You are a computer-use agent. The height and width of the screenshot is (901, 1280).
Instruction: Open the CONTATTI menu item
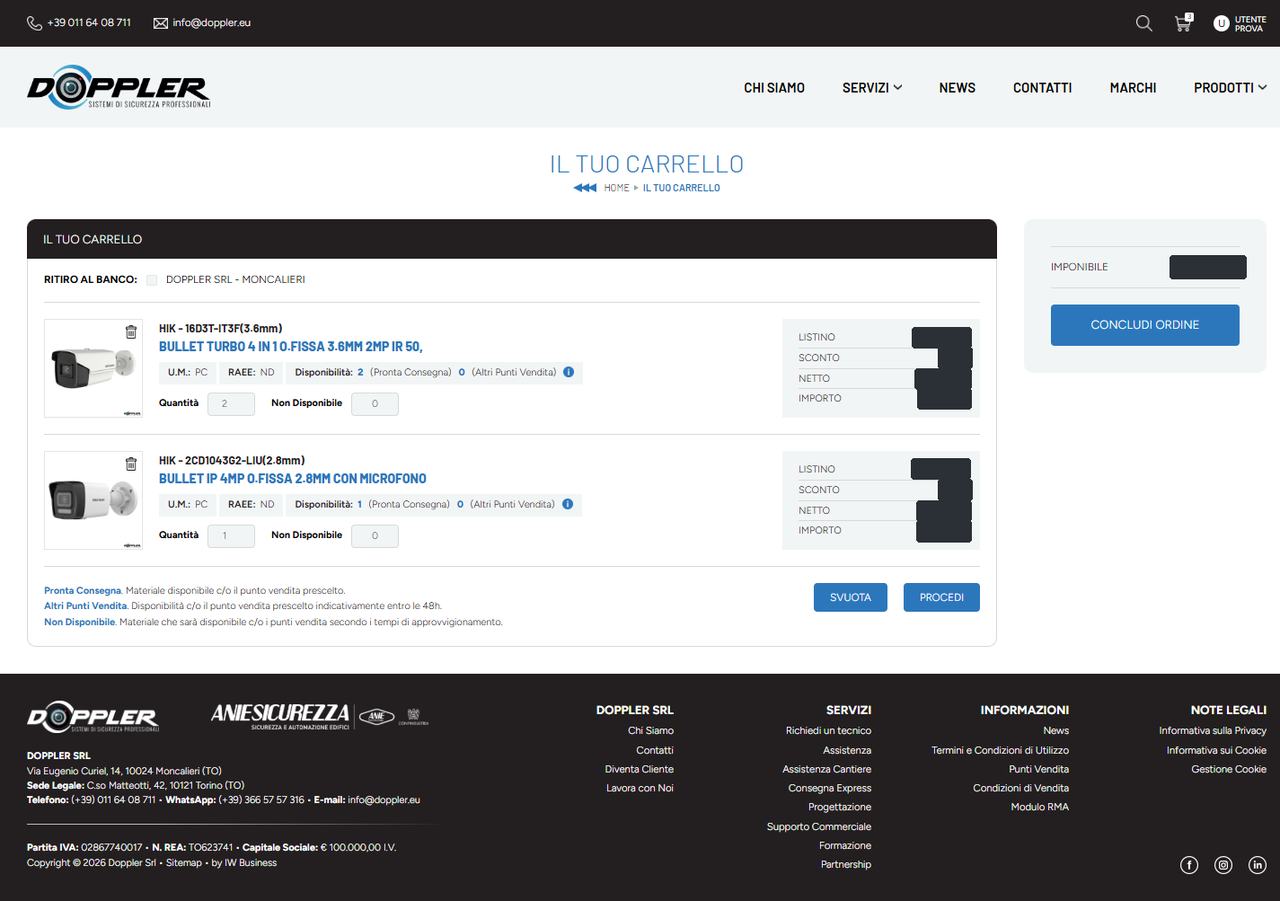tap(1042, 88)
